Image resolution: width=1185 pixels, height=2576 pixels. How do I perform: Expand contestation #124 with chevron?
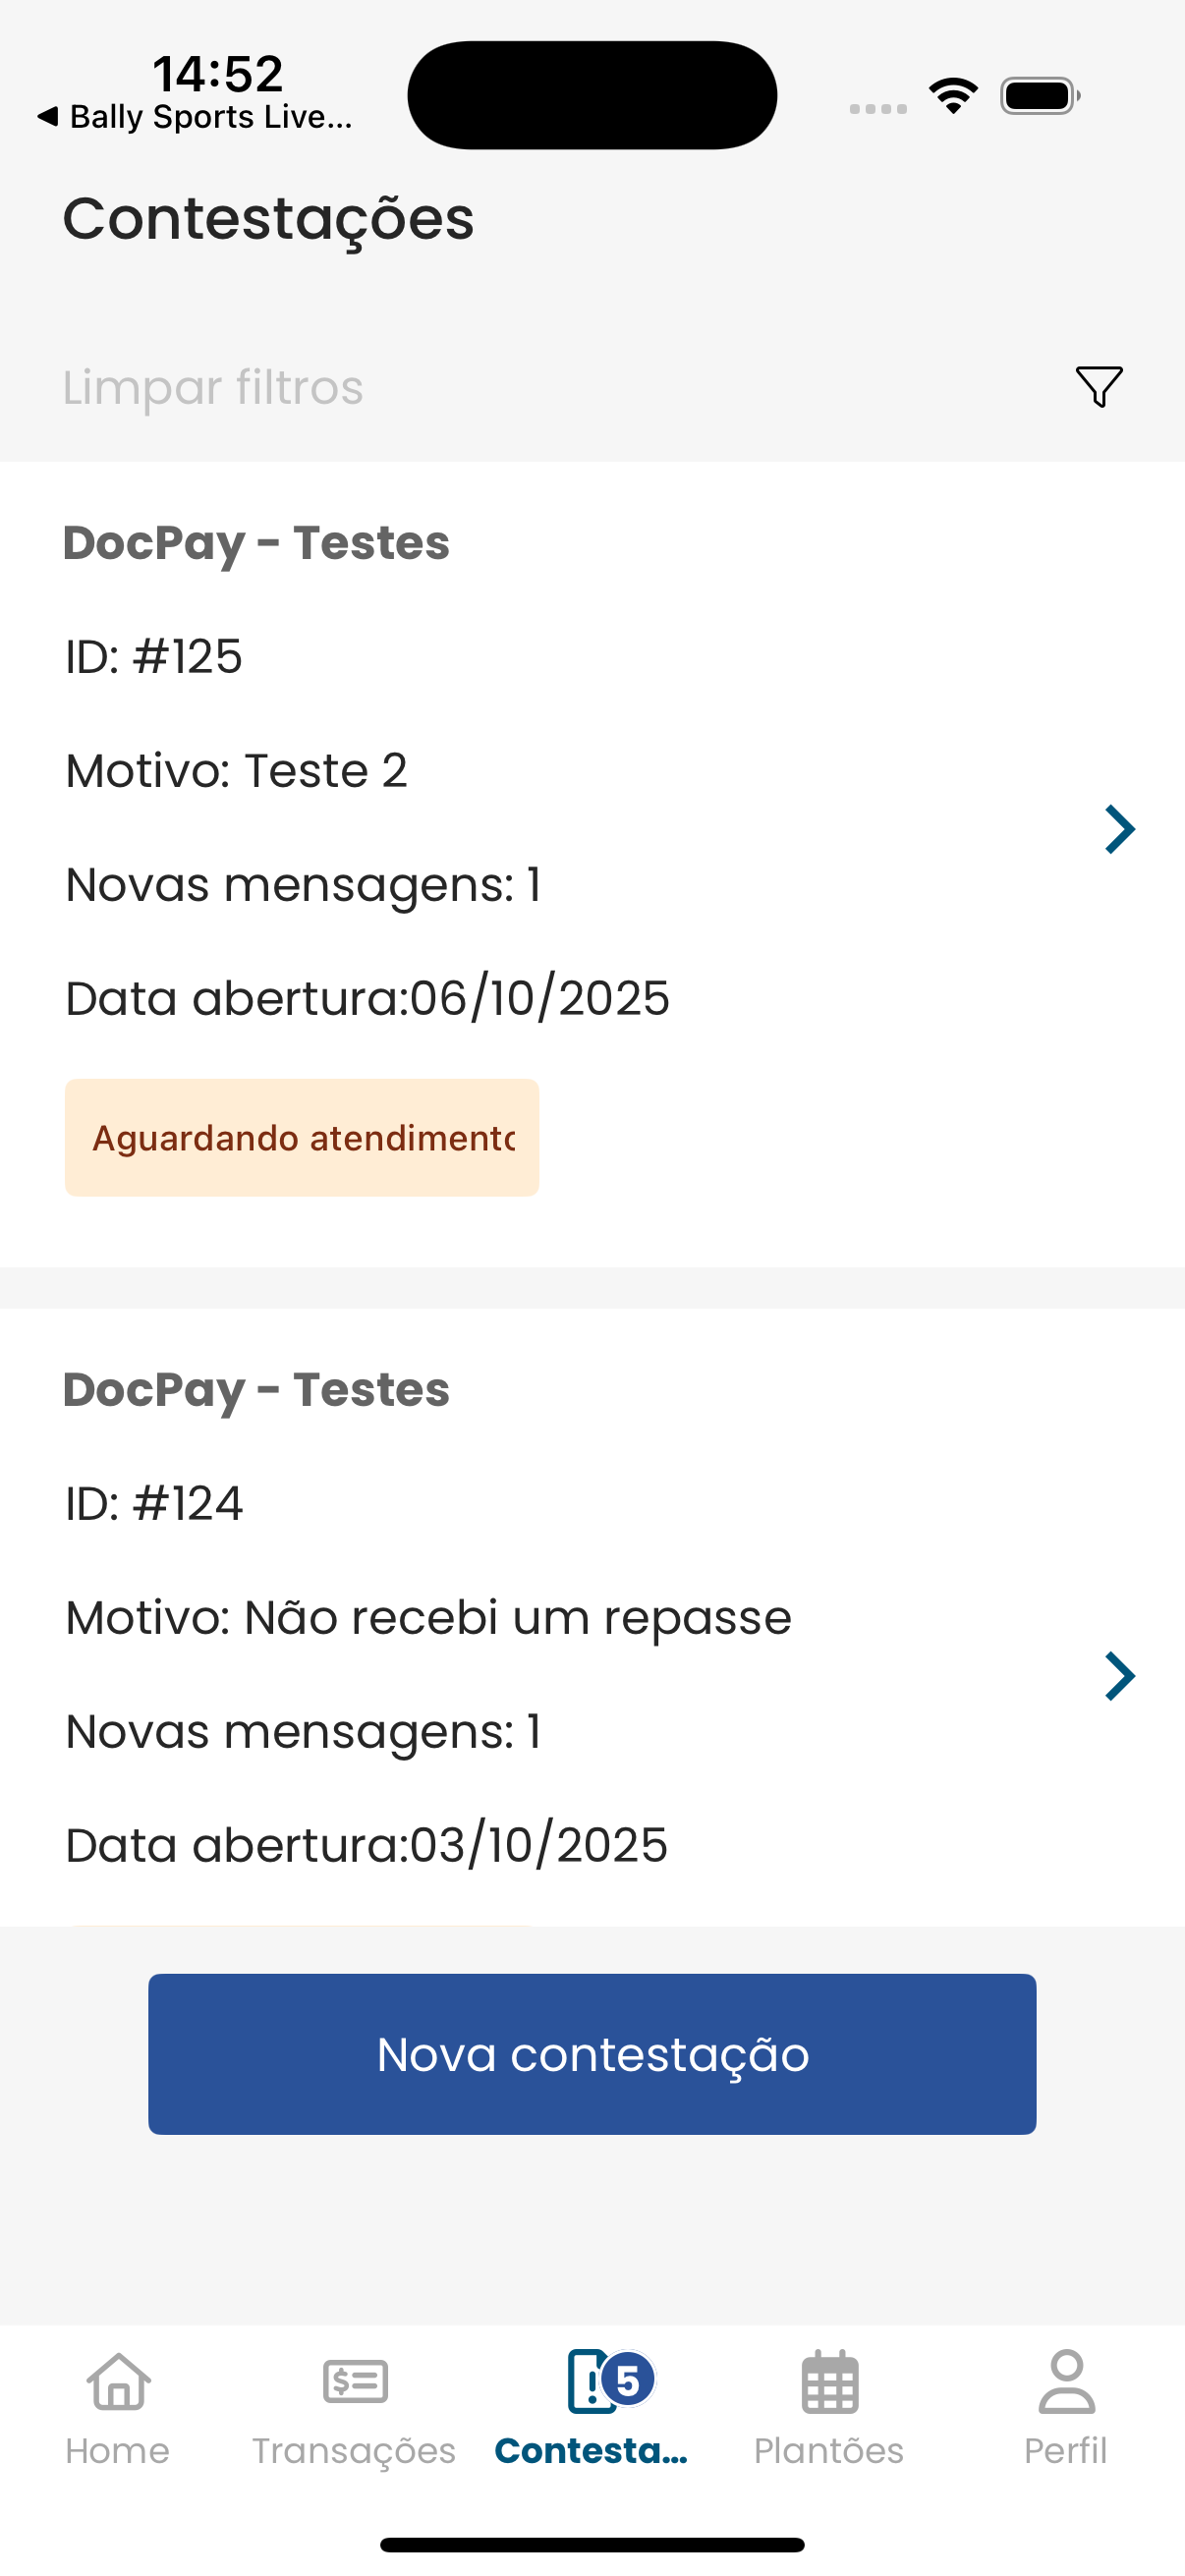(1119, 1676)
